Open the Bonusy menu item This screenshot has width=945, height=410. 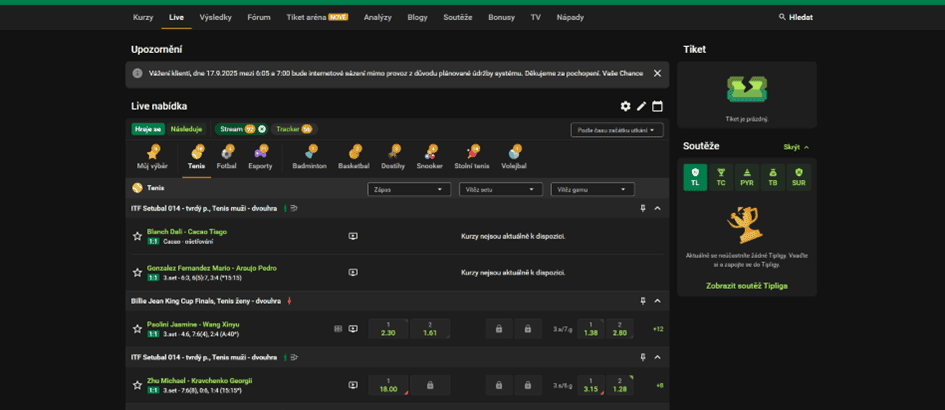[501, 17]
